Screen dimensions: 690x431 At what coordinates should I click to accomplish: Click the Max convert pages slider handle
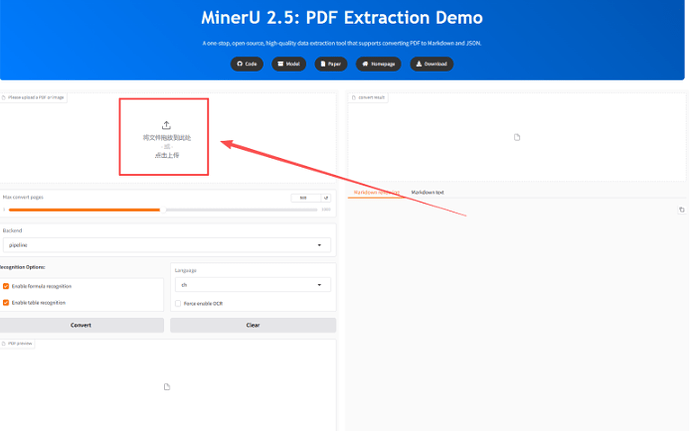click(x=163, y=210)
